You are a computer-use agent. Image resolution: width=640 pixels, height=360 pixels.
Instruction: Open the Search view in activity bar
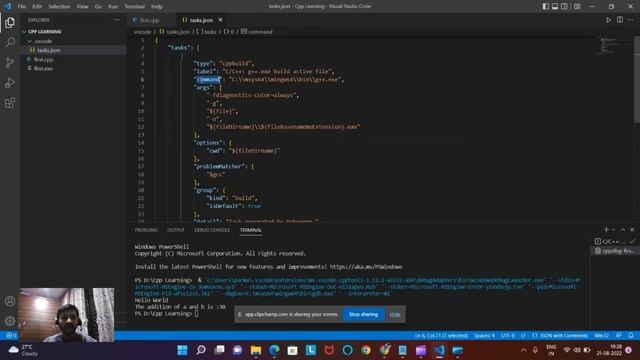pos(10,42)
